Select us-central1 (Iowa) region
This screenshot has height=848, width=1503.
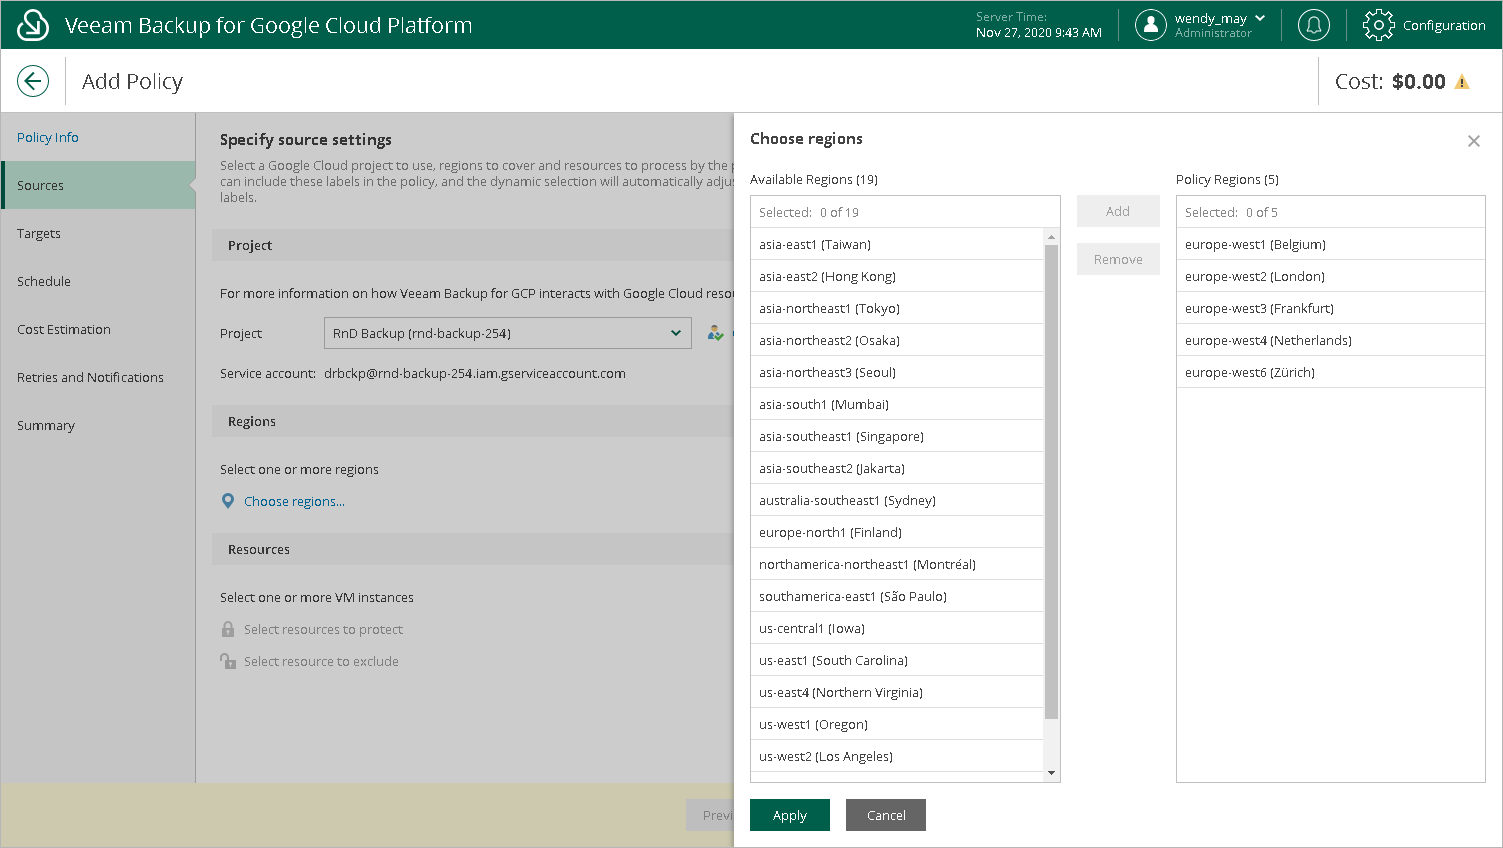(811, 628)
